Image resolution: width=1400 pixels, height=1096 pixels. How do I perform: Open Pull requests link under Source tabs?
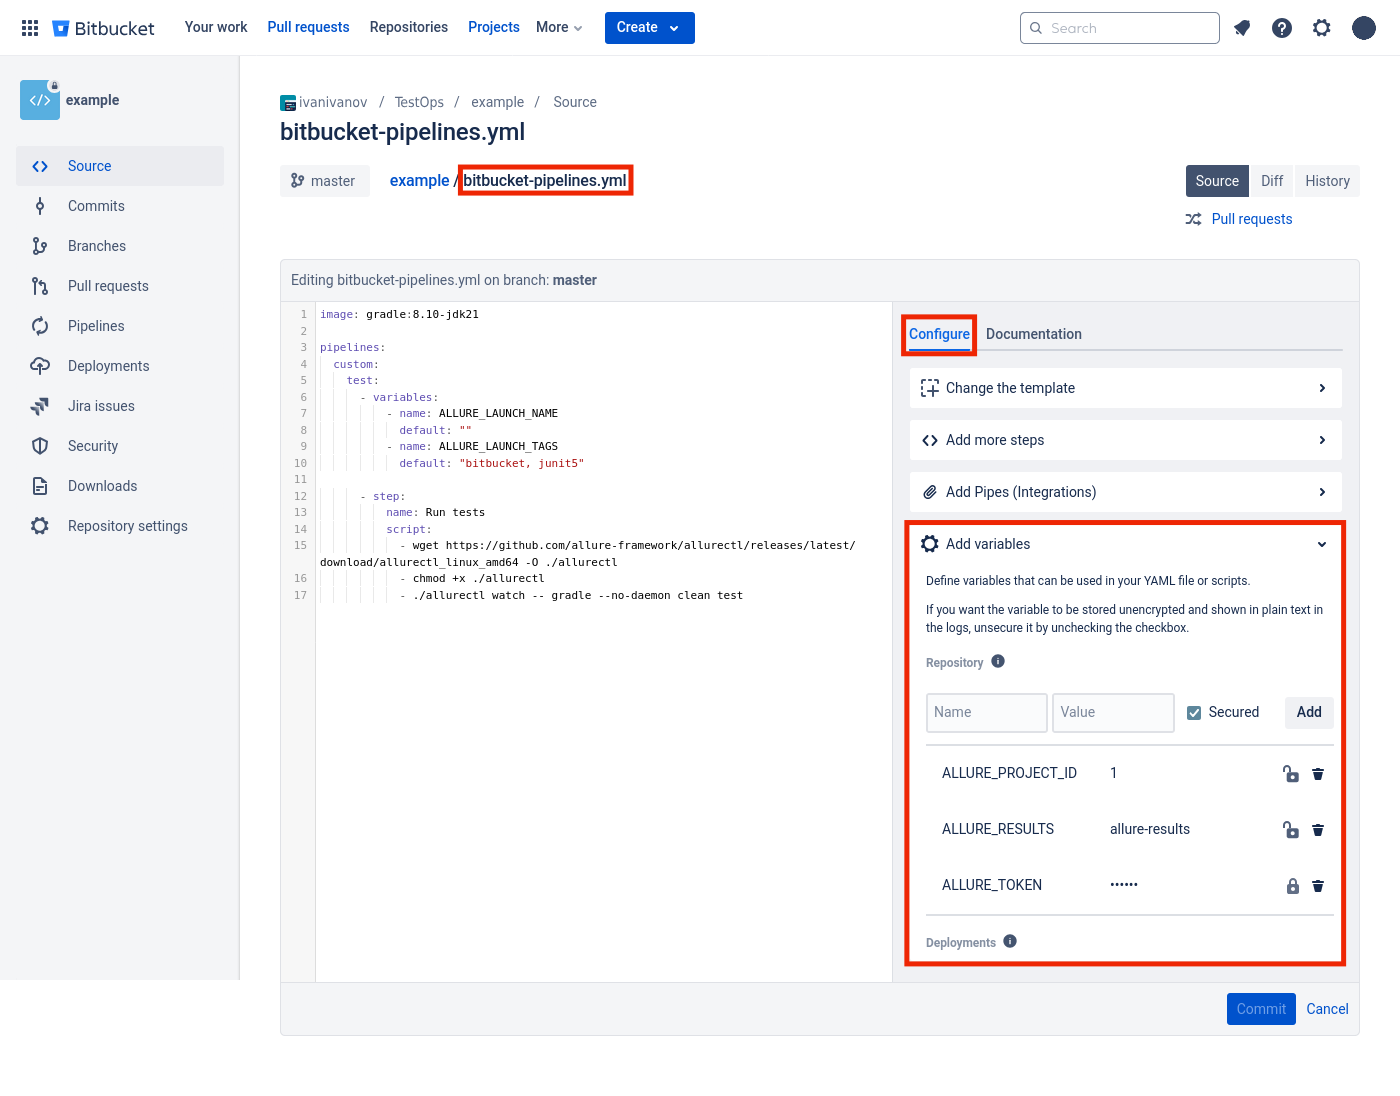coord(1251,219)
